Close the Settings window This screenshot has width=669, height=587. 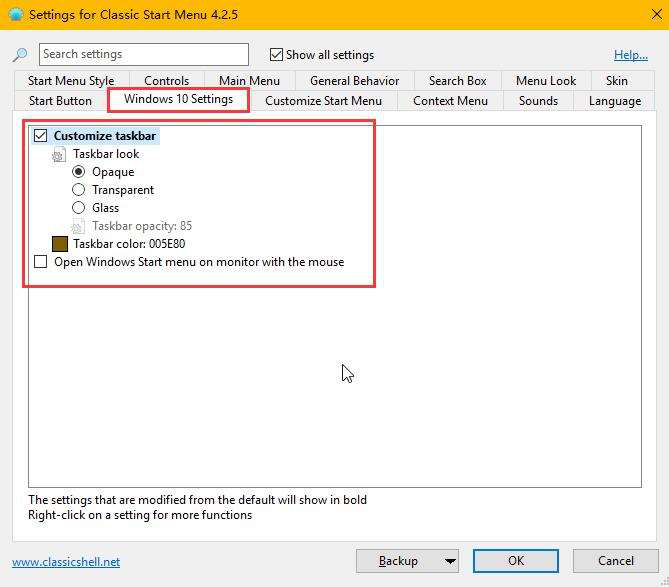point(657,15)
